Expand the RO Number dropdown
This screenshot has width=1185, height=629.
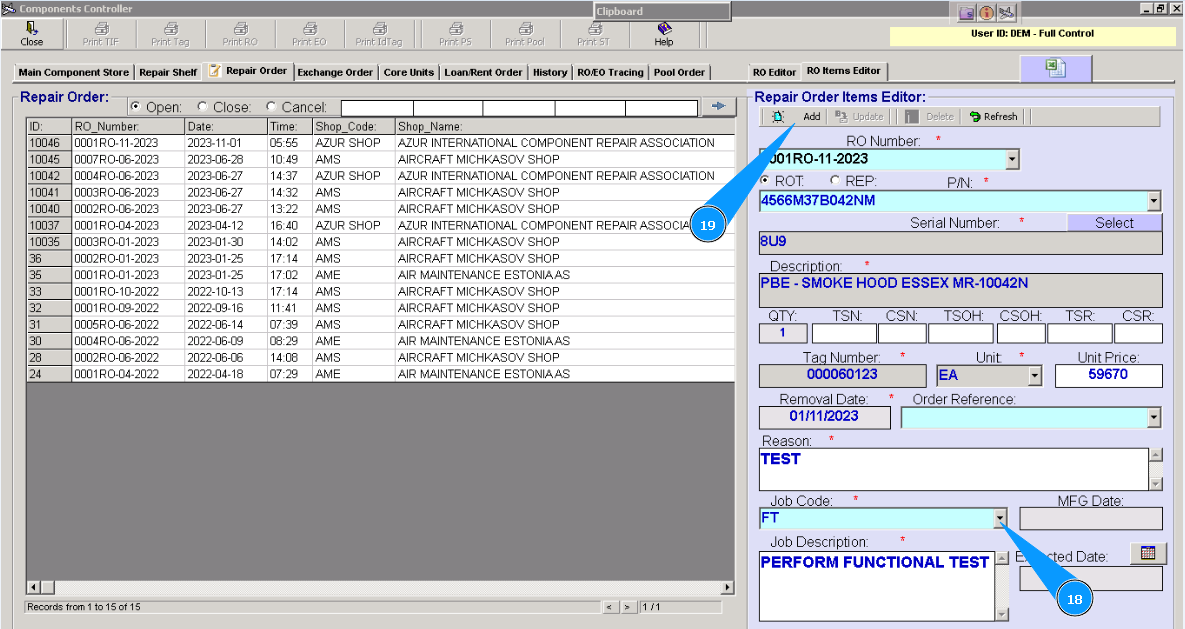click(1012, 160)
